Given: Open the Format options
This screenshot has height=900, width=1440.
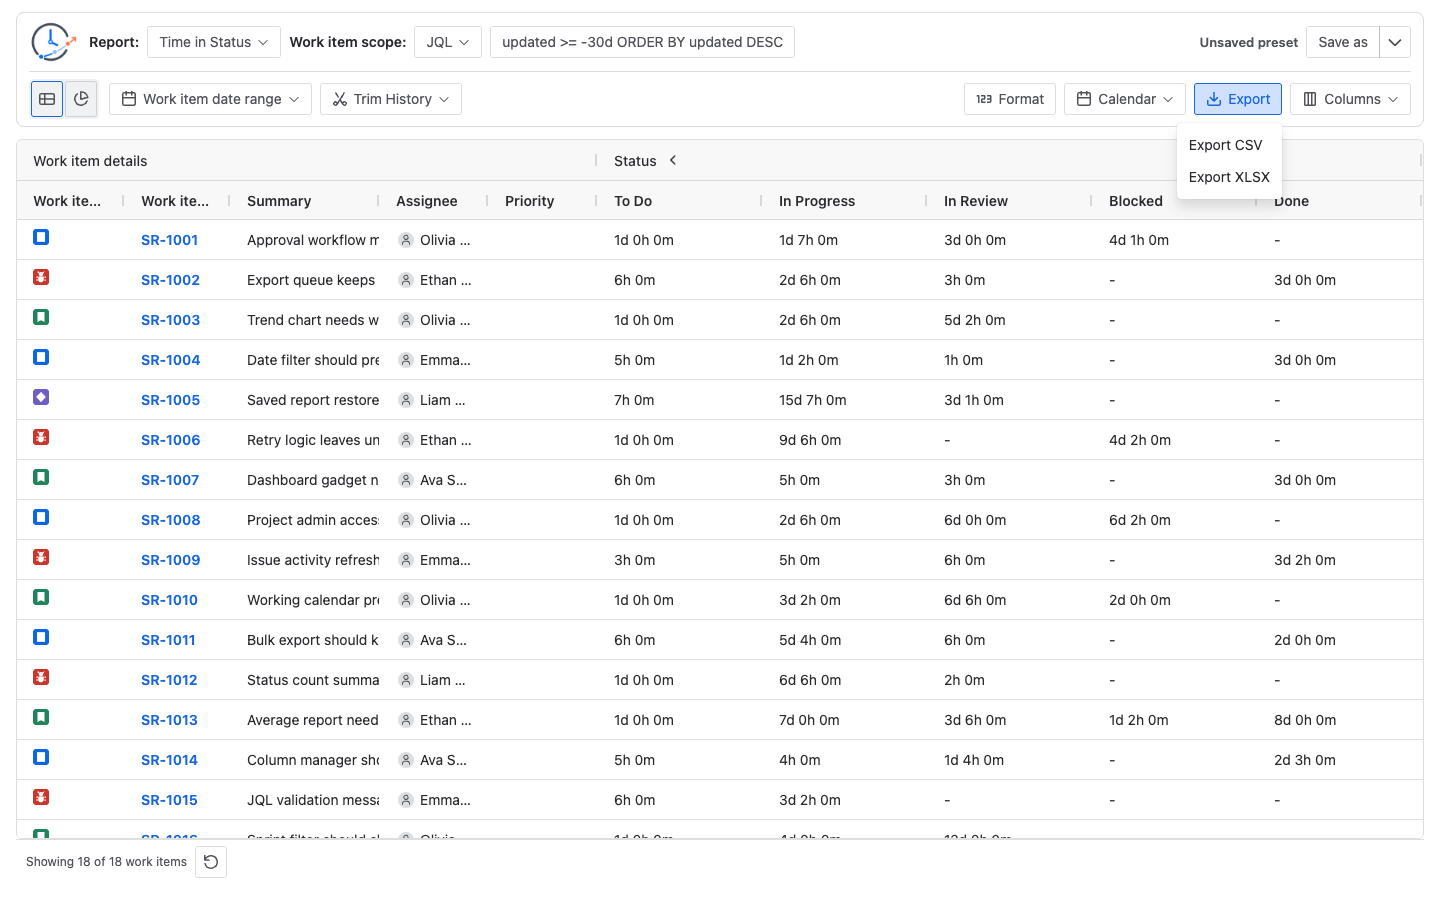Looking at the screenshot, I should point(1010,99).
